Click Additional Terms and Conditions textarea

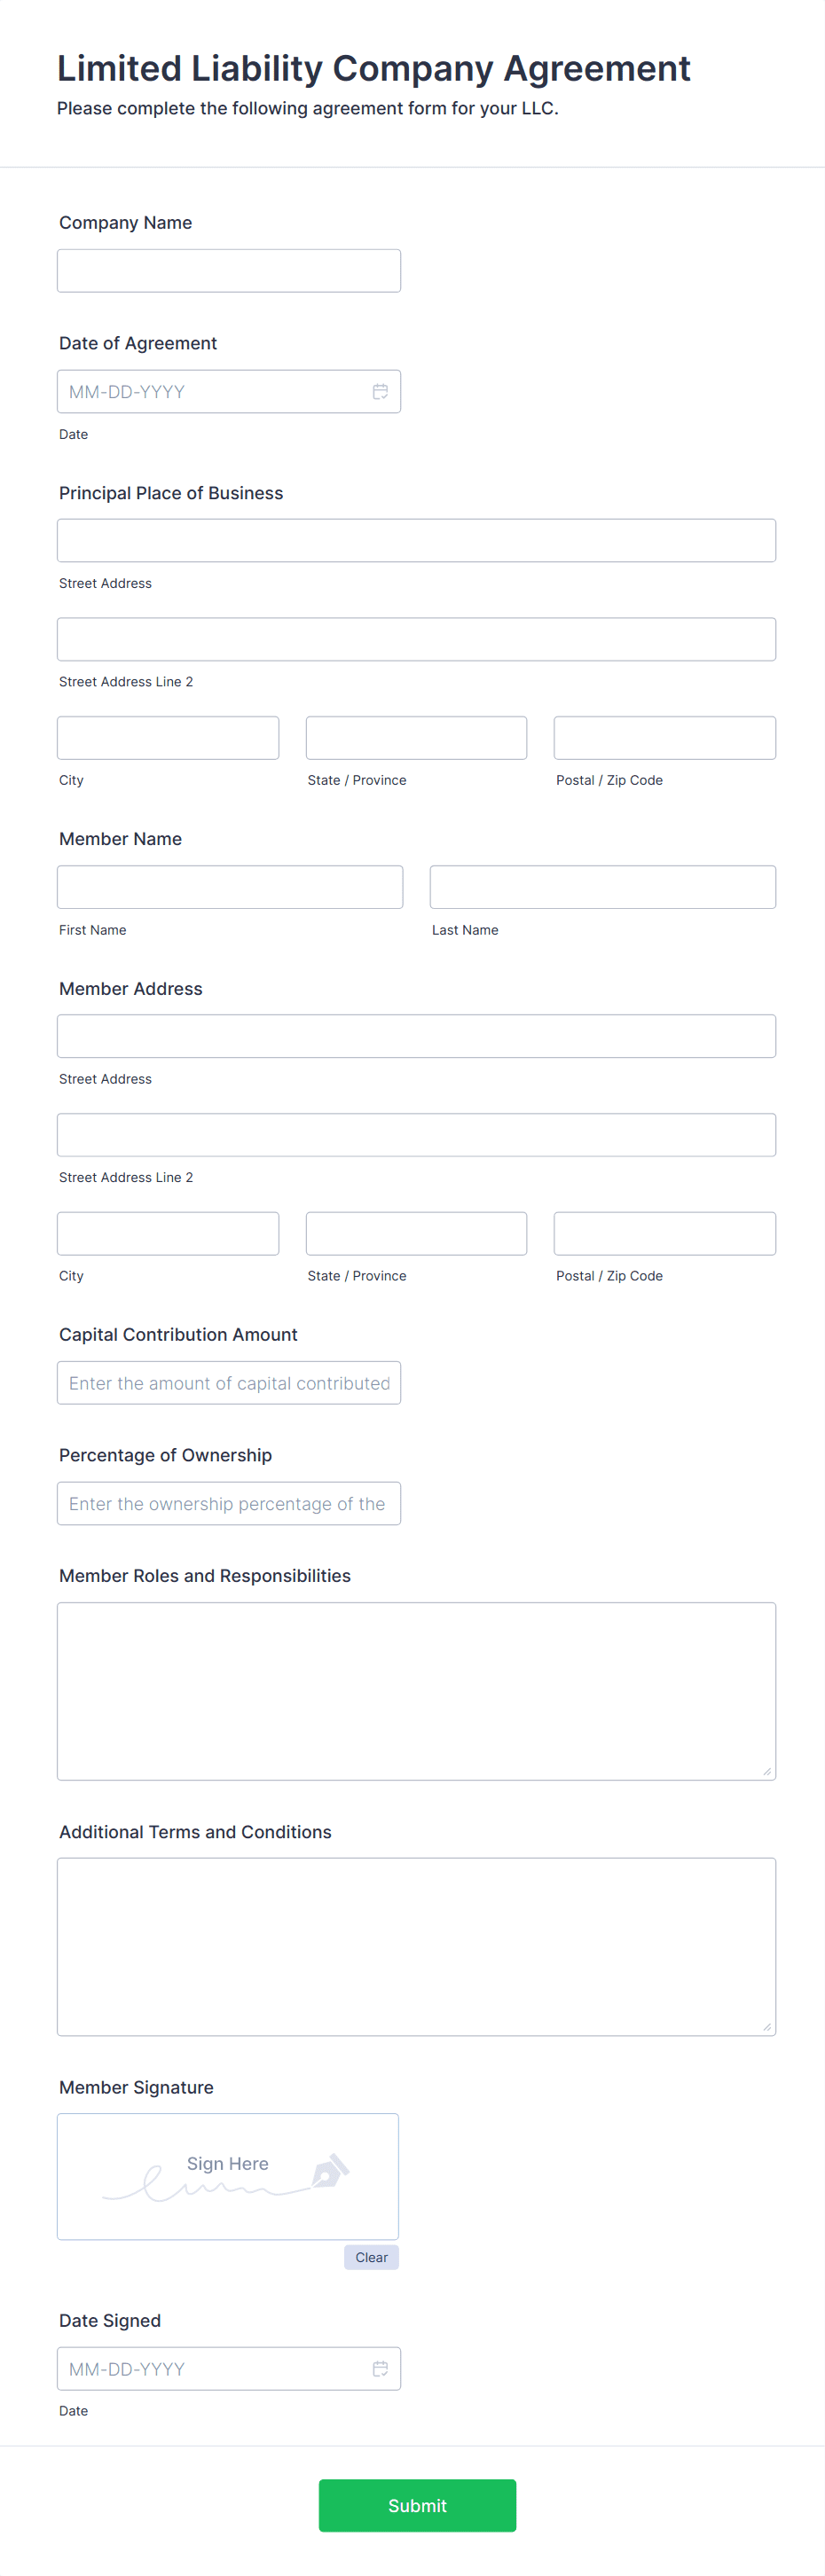coord(416,1946)
